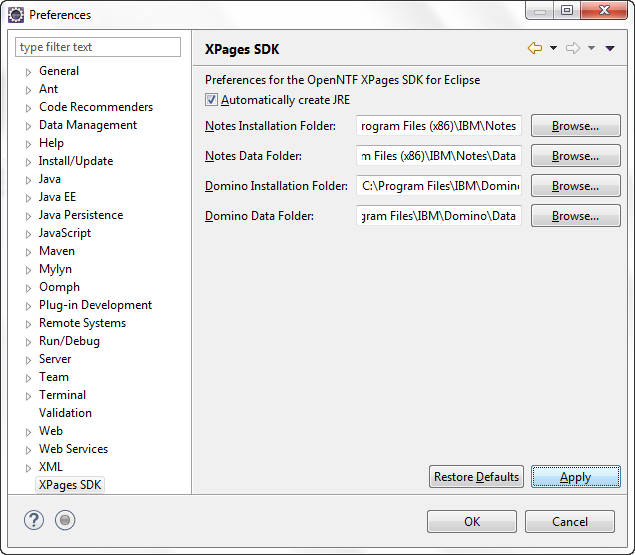Expand the XML tree node
The height and width of the screenshot is (555, 635).
(x=28, y=468)
